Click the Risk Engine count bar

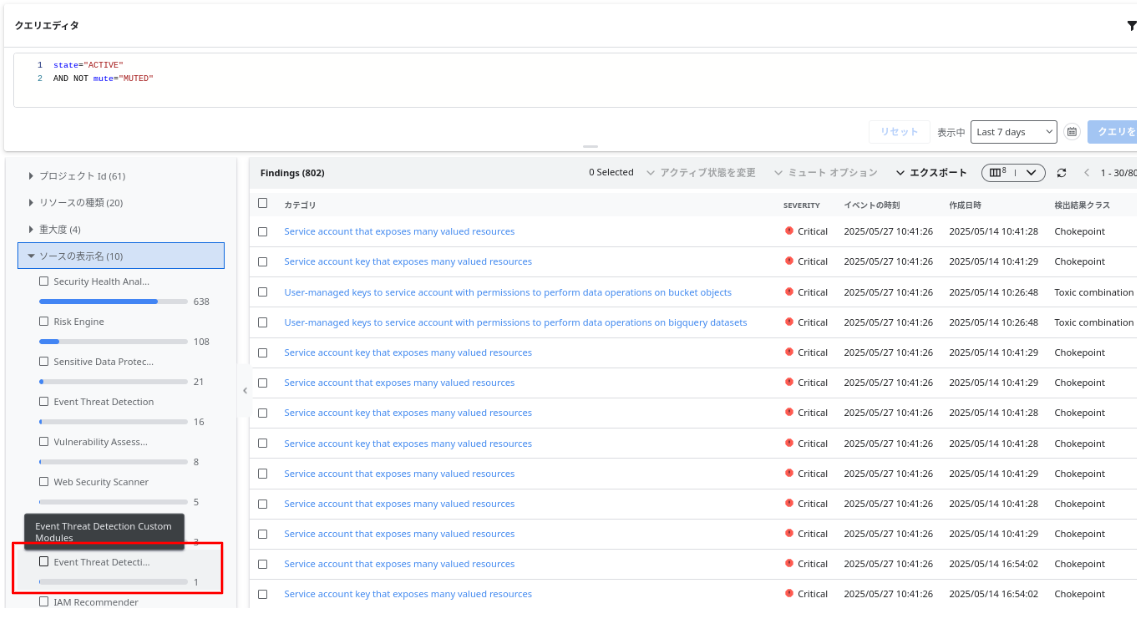point(113,341)
